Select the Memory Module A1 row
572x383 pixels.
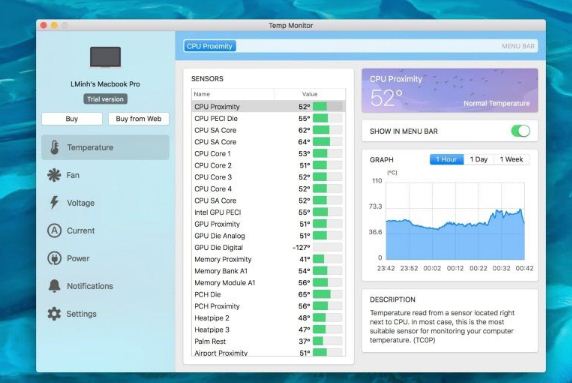click(268, 282)
